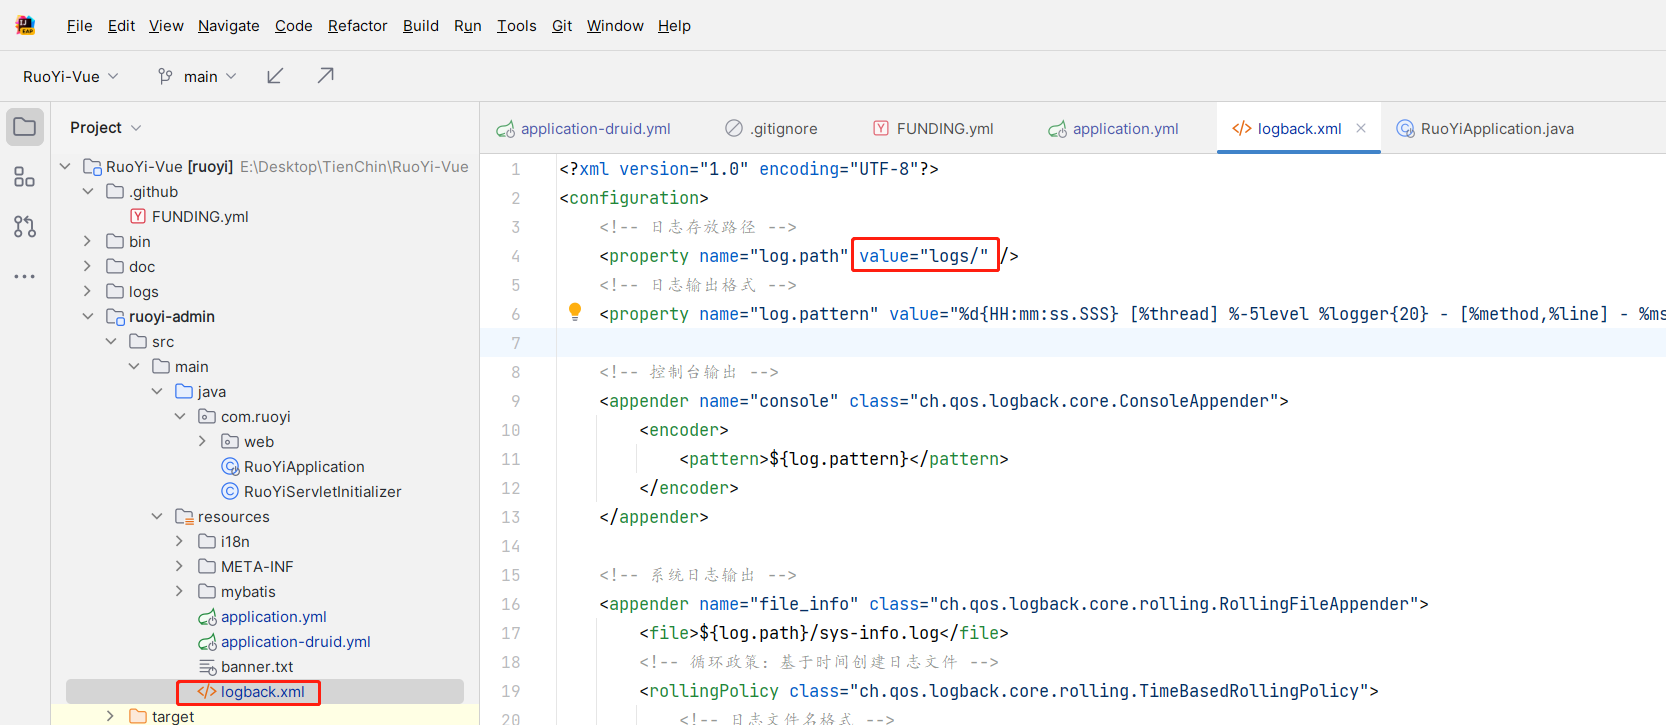The height and width of the screenshot is (725, 1666).
Task: Click the Push outgoing arrow icon
Action: (325, 76)
